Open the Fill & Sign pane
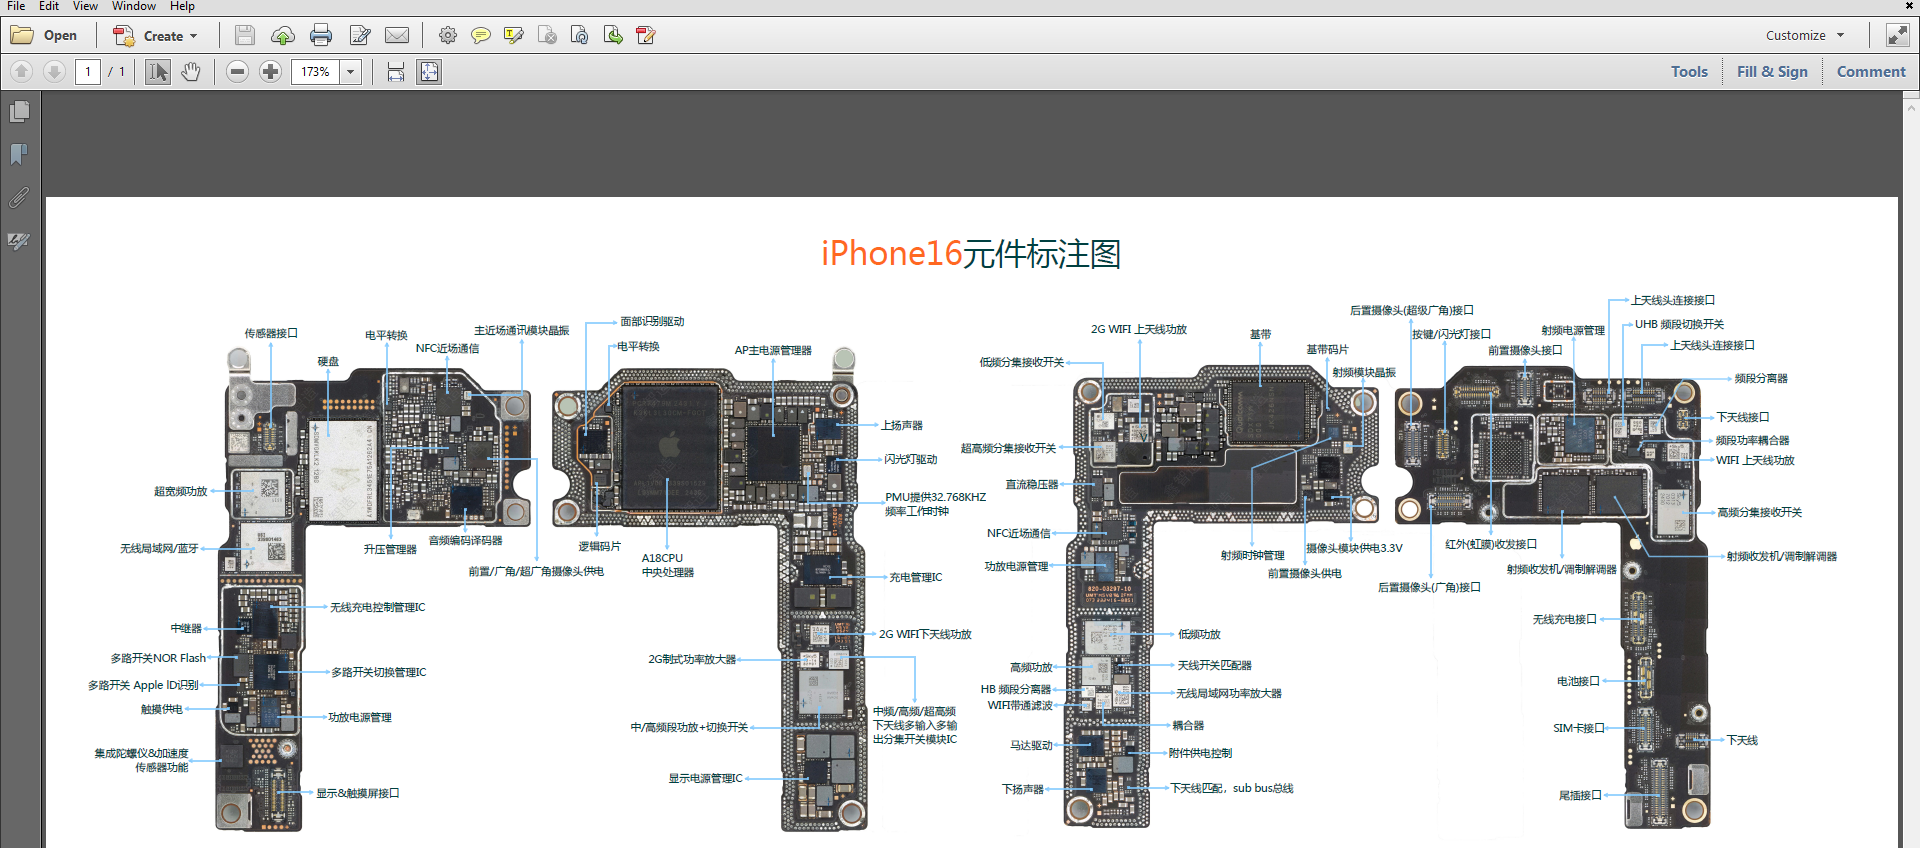This screenshot has width=1920, height=848. pyautogui.click(x=1771, y=72)
